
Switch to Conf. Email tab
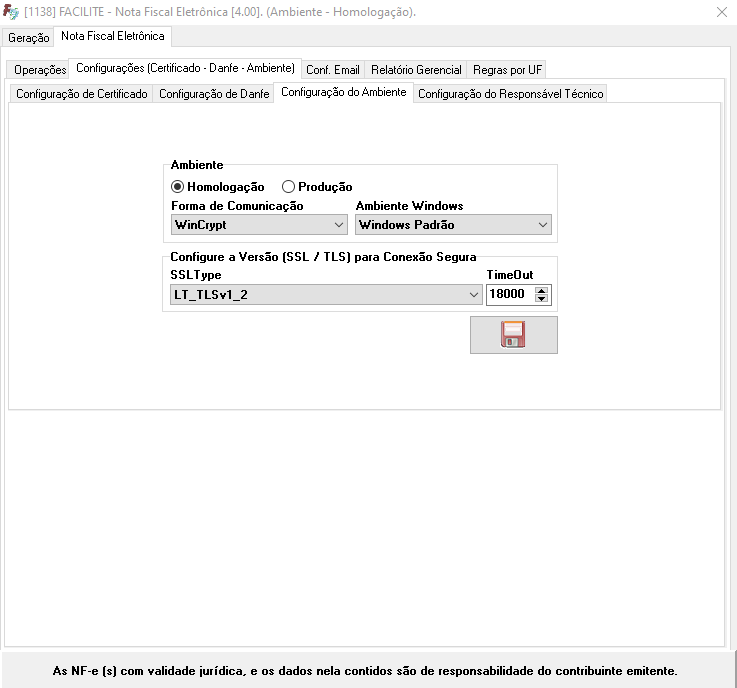pyautogui.click(x=333, y=70)
